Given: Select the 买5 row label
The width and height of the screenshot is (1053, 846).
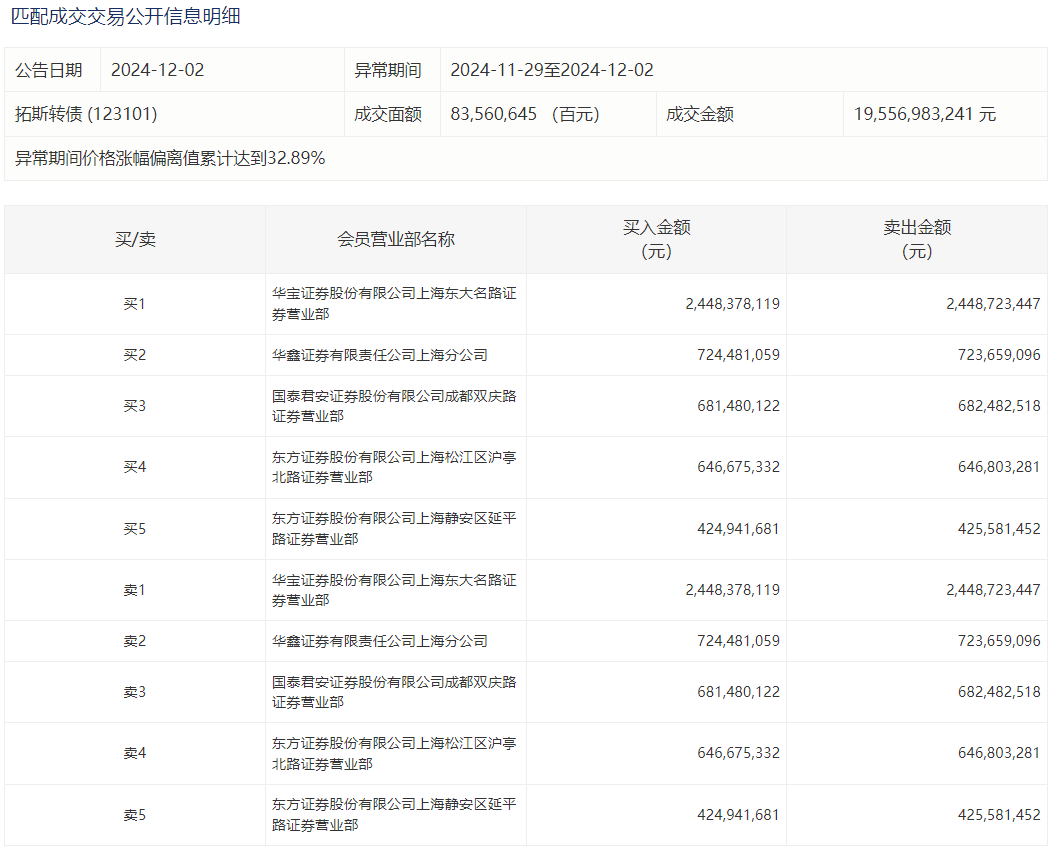Looking at the screenshot, I should [x=134, y=528].
